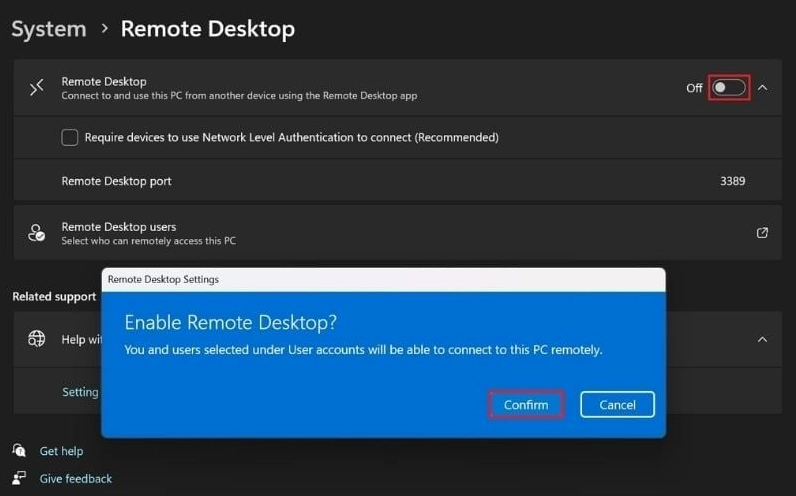Click the Remote Desktop arrows icon
Screen dimensions: 796x496
[37, 88]
